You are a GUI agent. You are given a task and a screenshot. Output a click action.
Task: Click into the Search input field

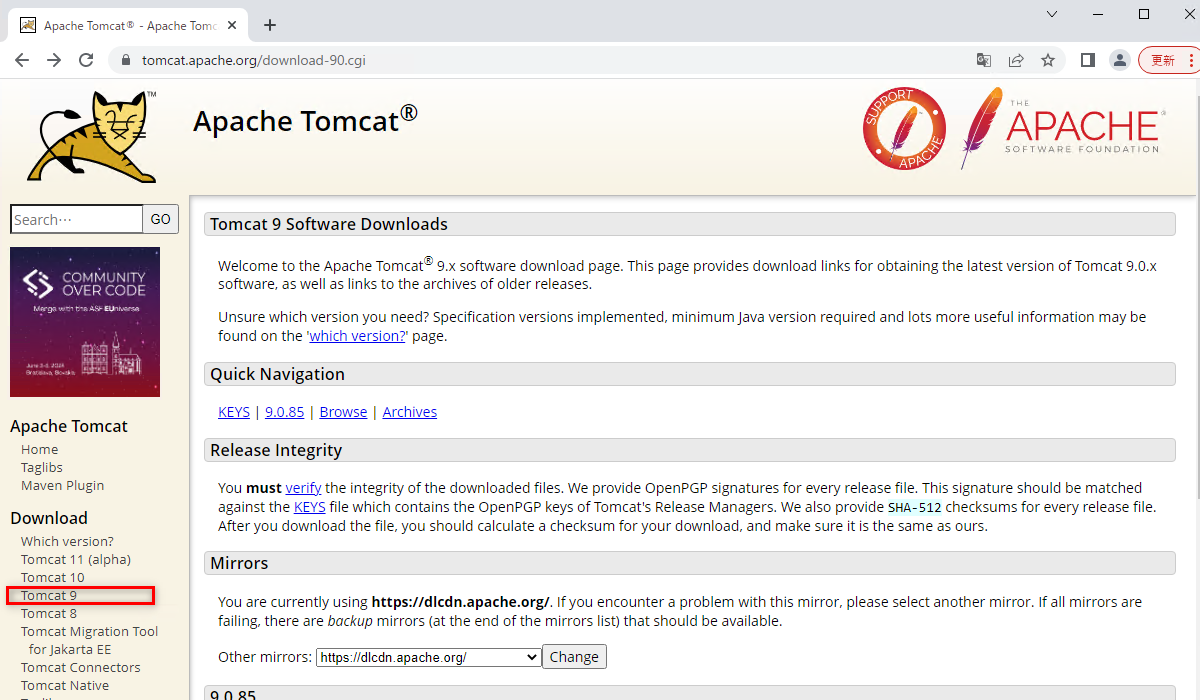pos(77,219)
